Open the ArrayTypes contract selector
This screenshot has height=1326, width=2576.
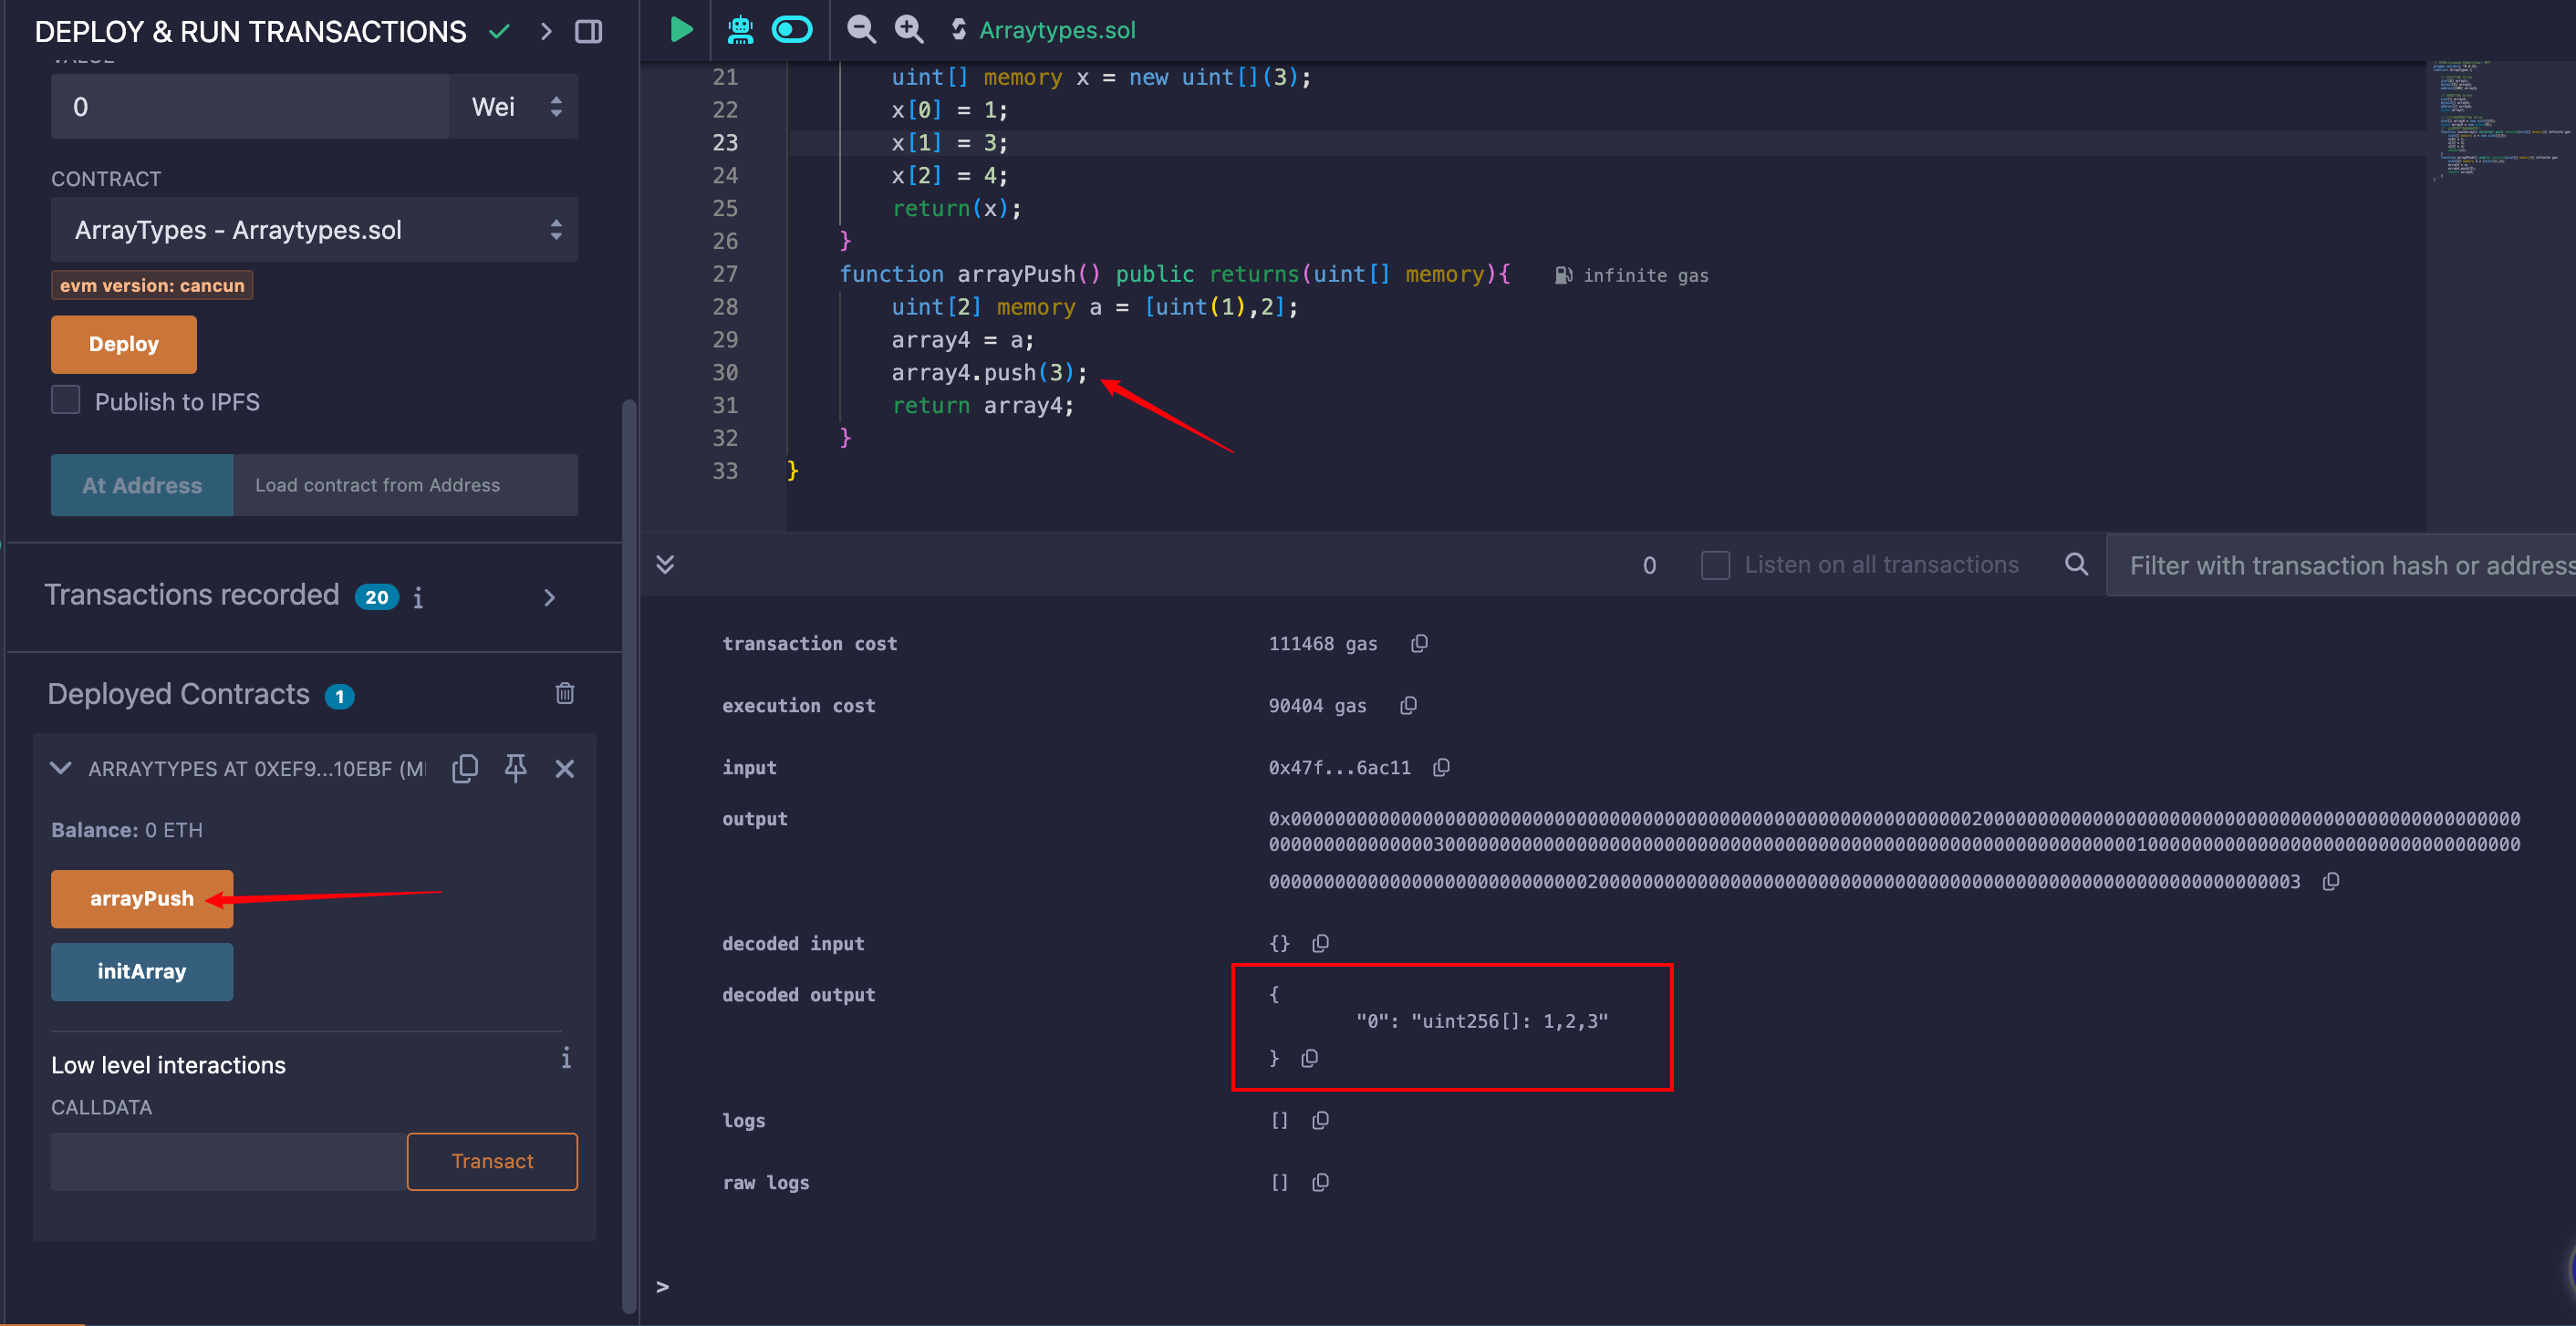click(x=314, y=230)
